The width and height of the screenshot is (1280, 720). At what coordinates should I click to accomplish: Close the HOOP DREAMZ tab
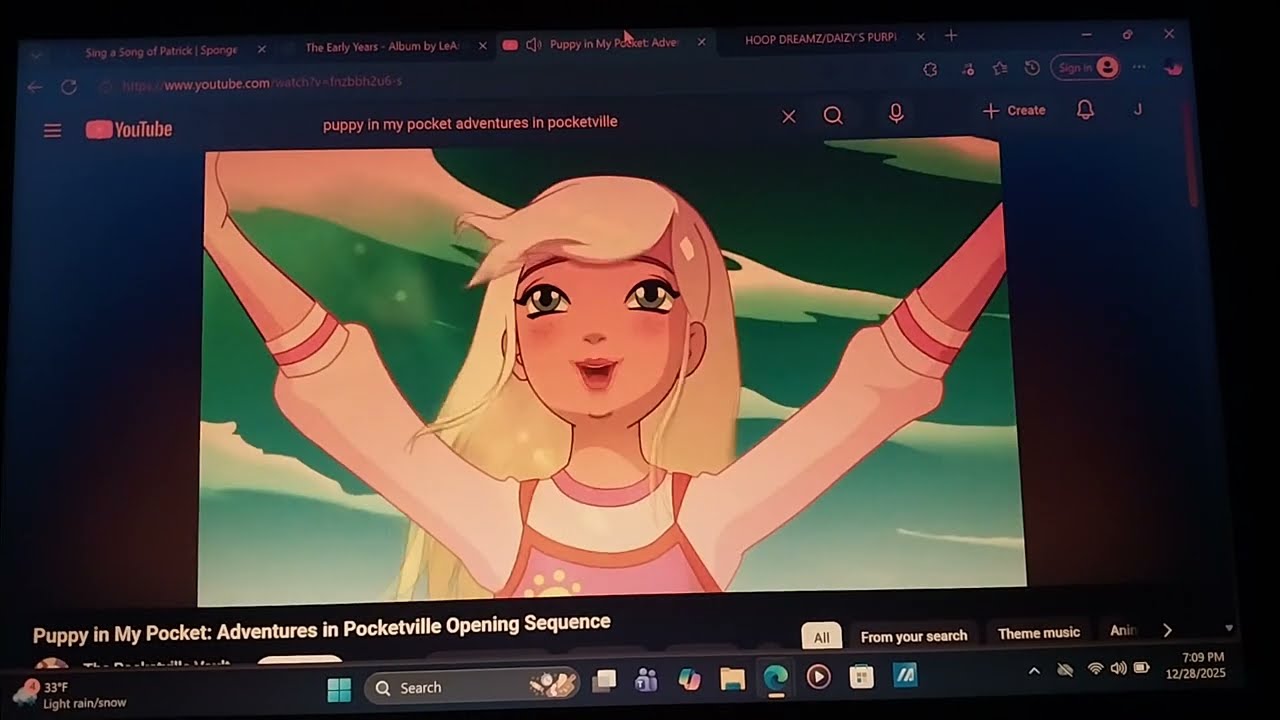(920, 37)
